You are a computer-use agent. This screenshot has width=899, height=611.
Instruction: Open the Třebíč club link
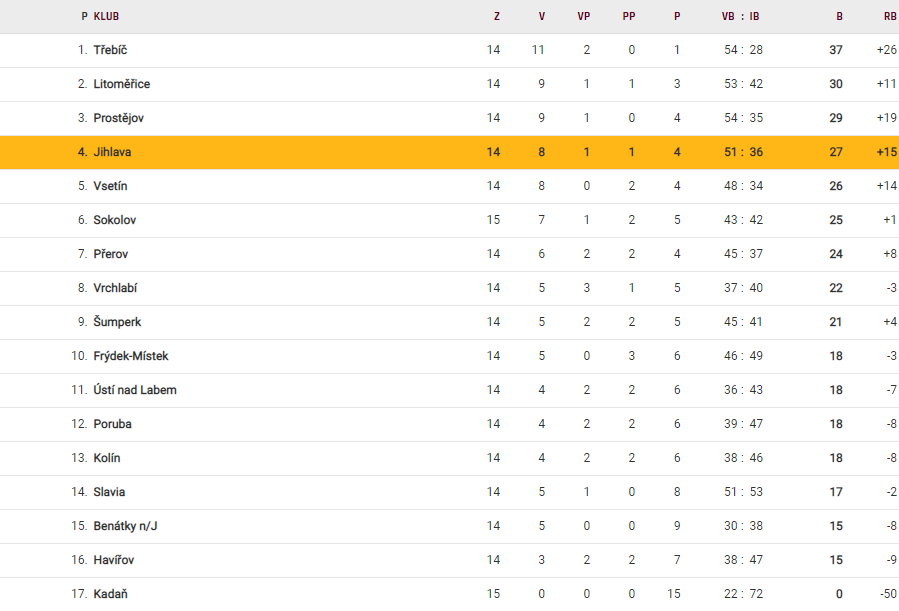point(110,50)
